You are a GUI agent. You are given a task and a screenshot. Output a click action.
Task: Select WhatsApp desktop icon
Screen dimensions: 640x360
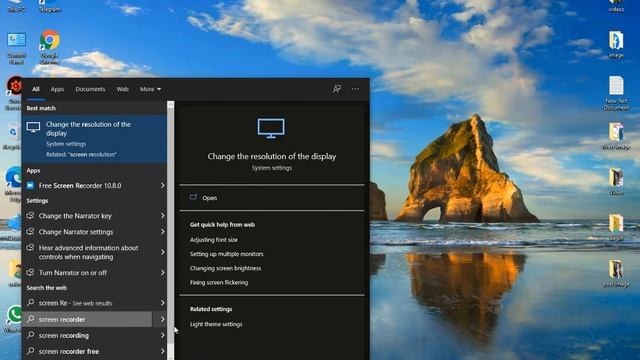click(15, 318)
